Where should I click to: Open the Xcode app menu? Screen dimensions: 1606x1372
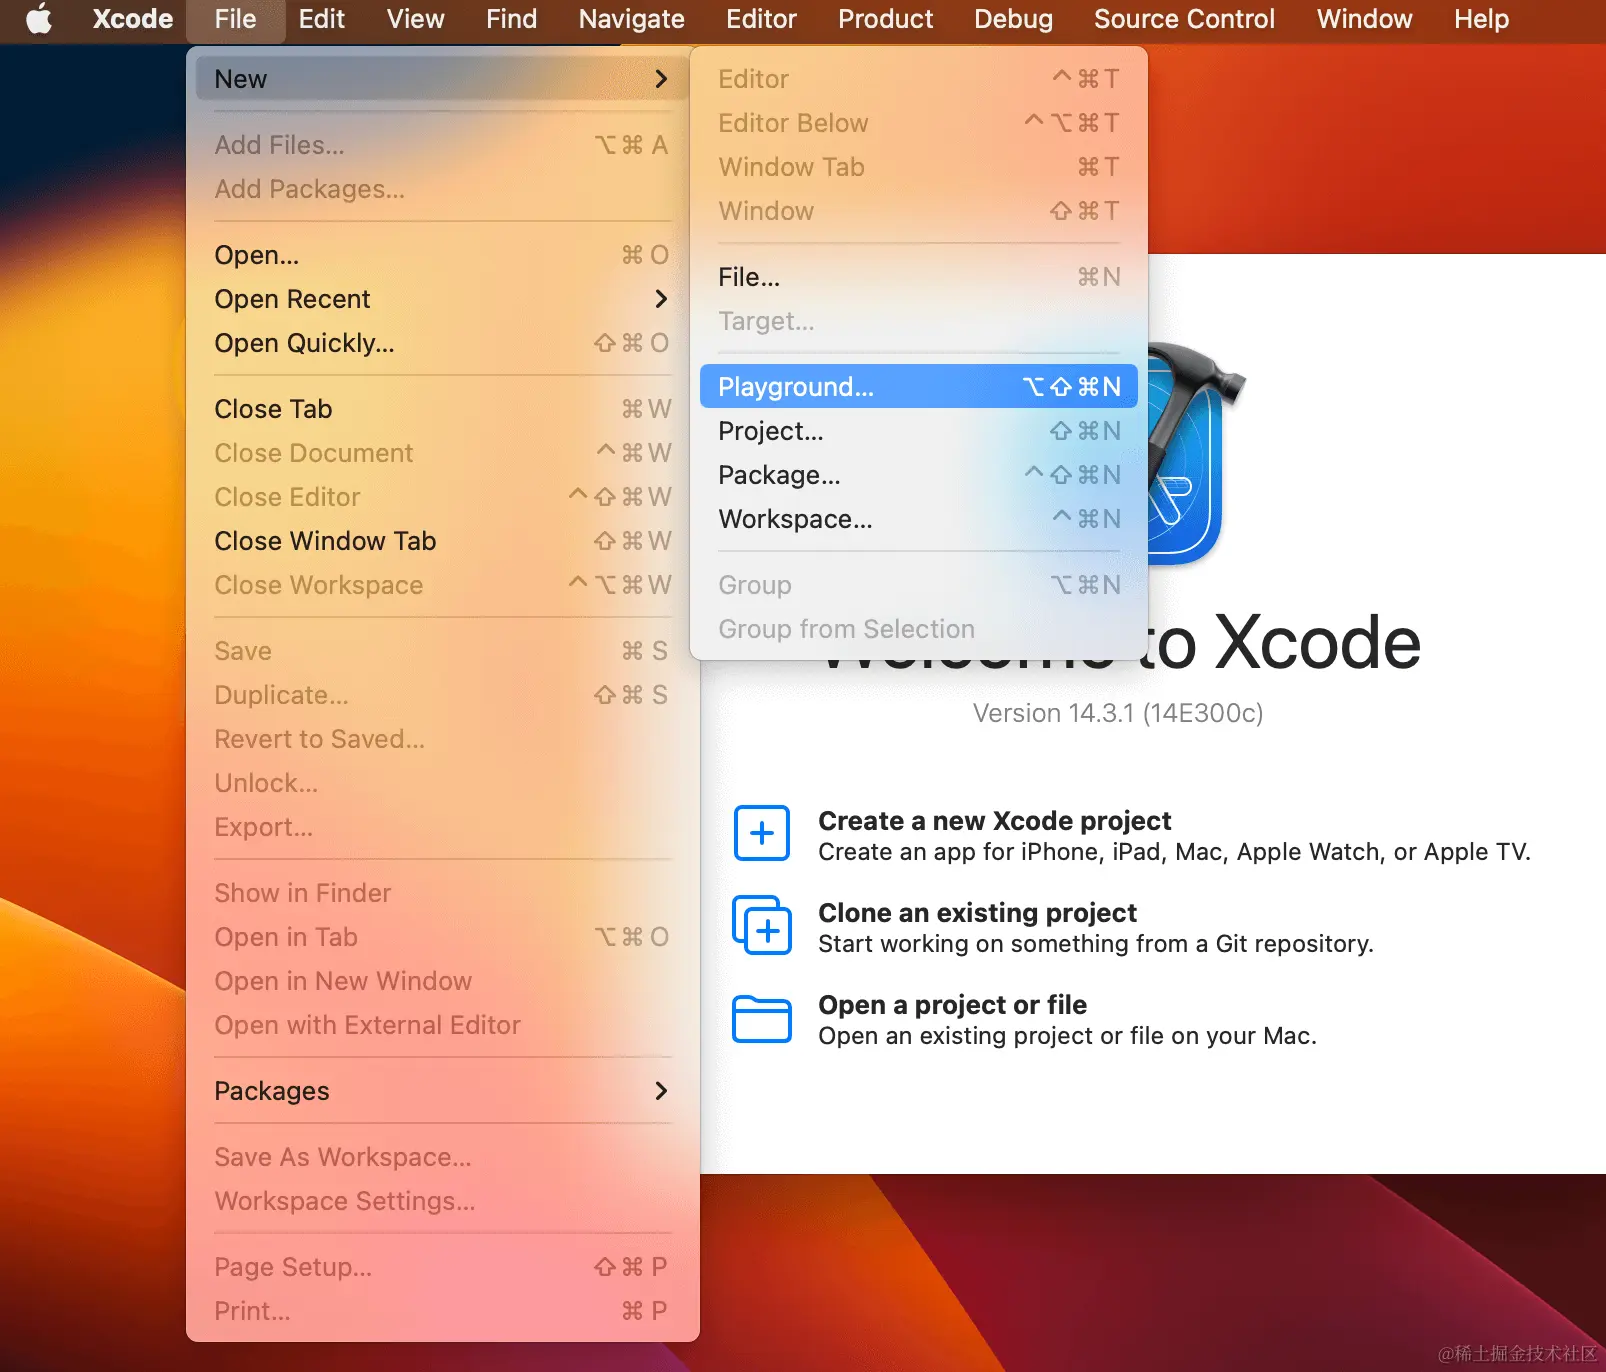coord(133,19)
